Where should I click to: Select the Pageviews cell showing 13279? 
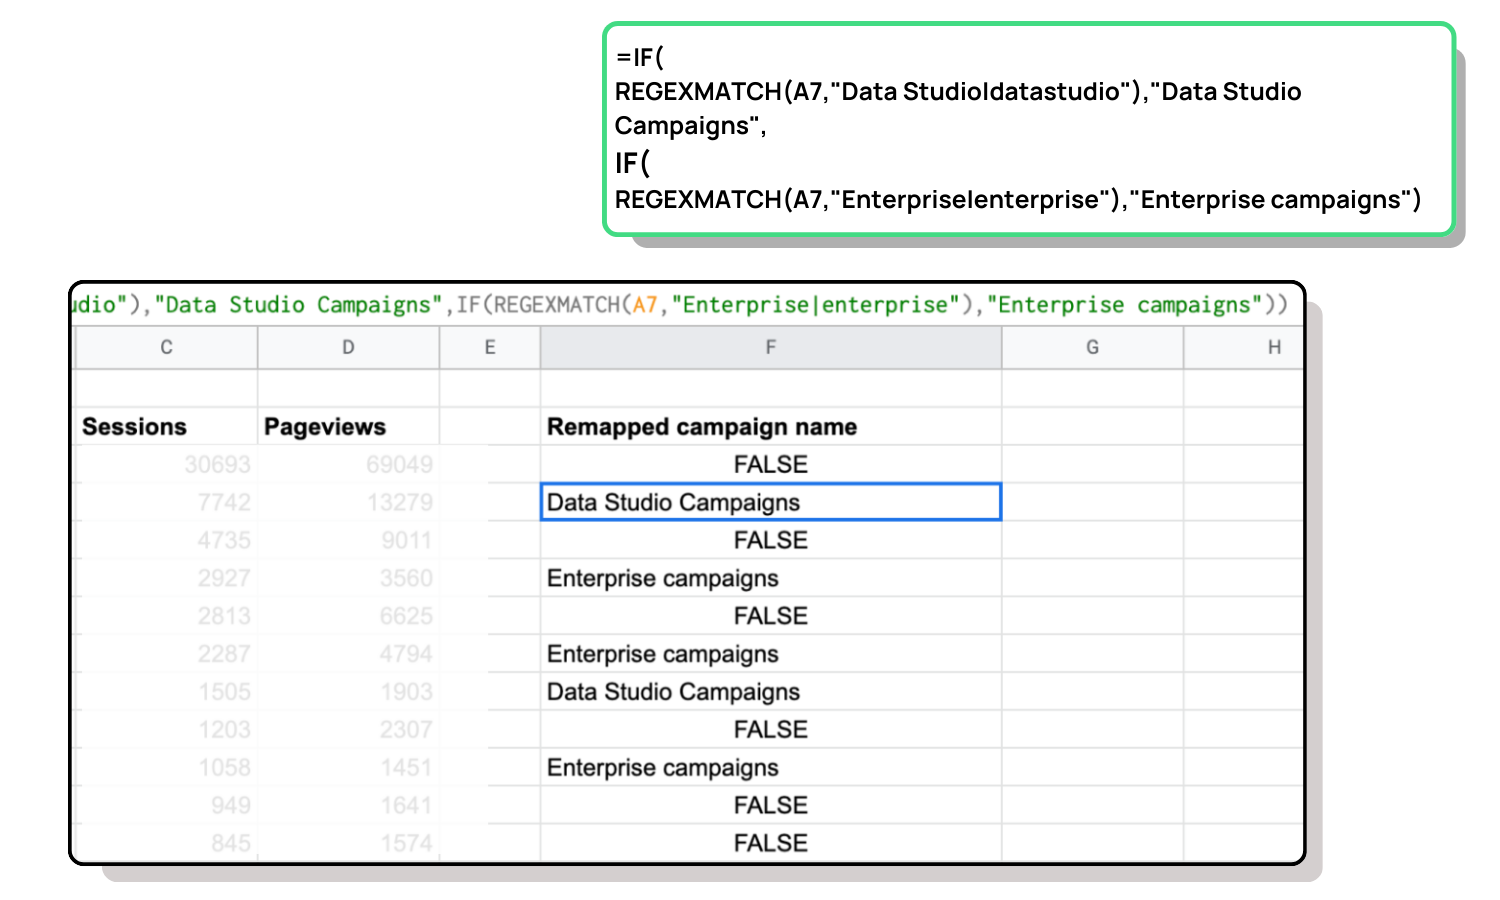(x=347, y=502)
